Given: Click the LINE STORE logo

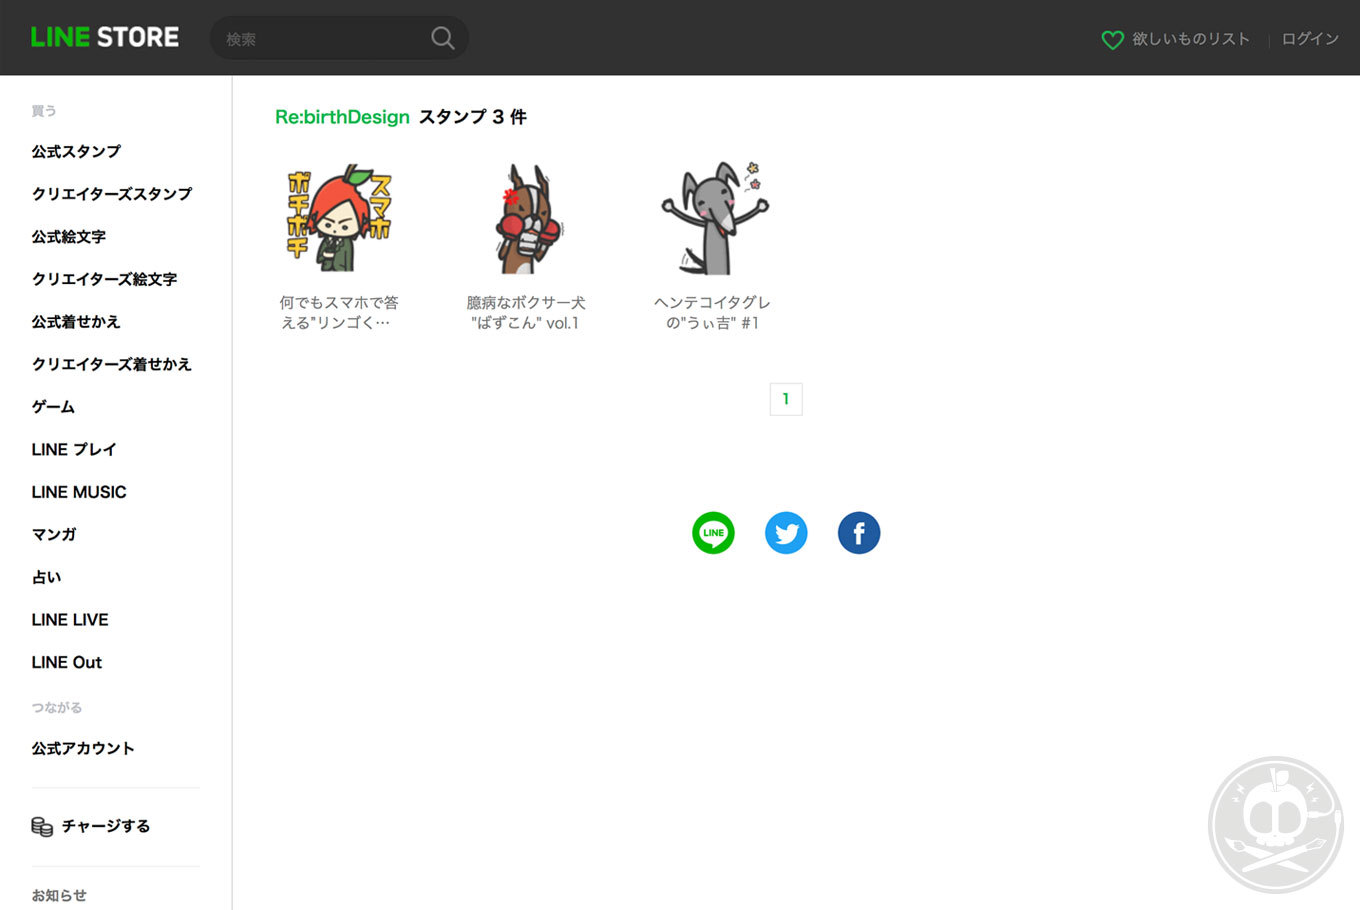Looking at the screenshot, I should click(x=105, y=37).
